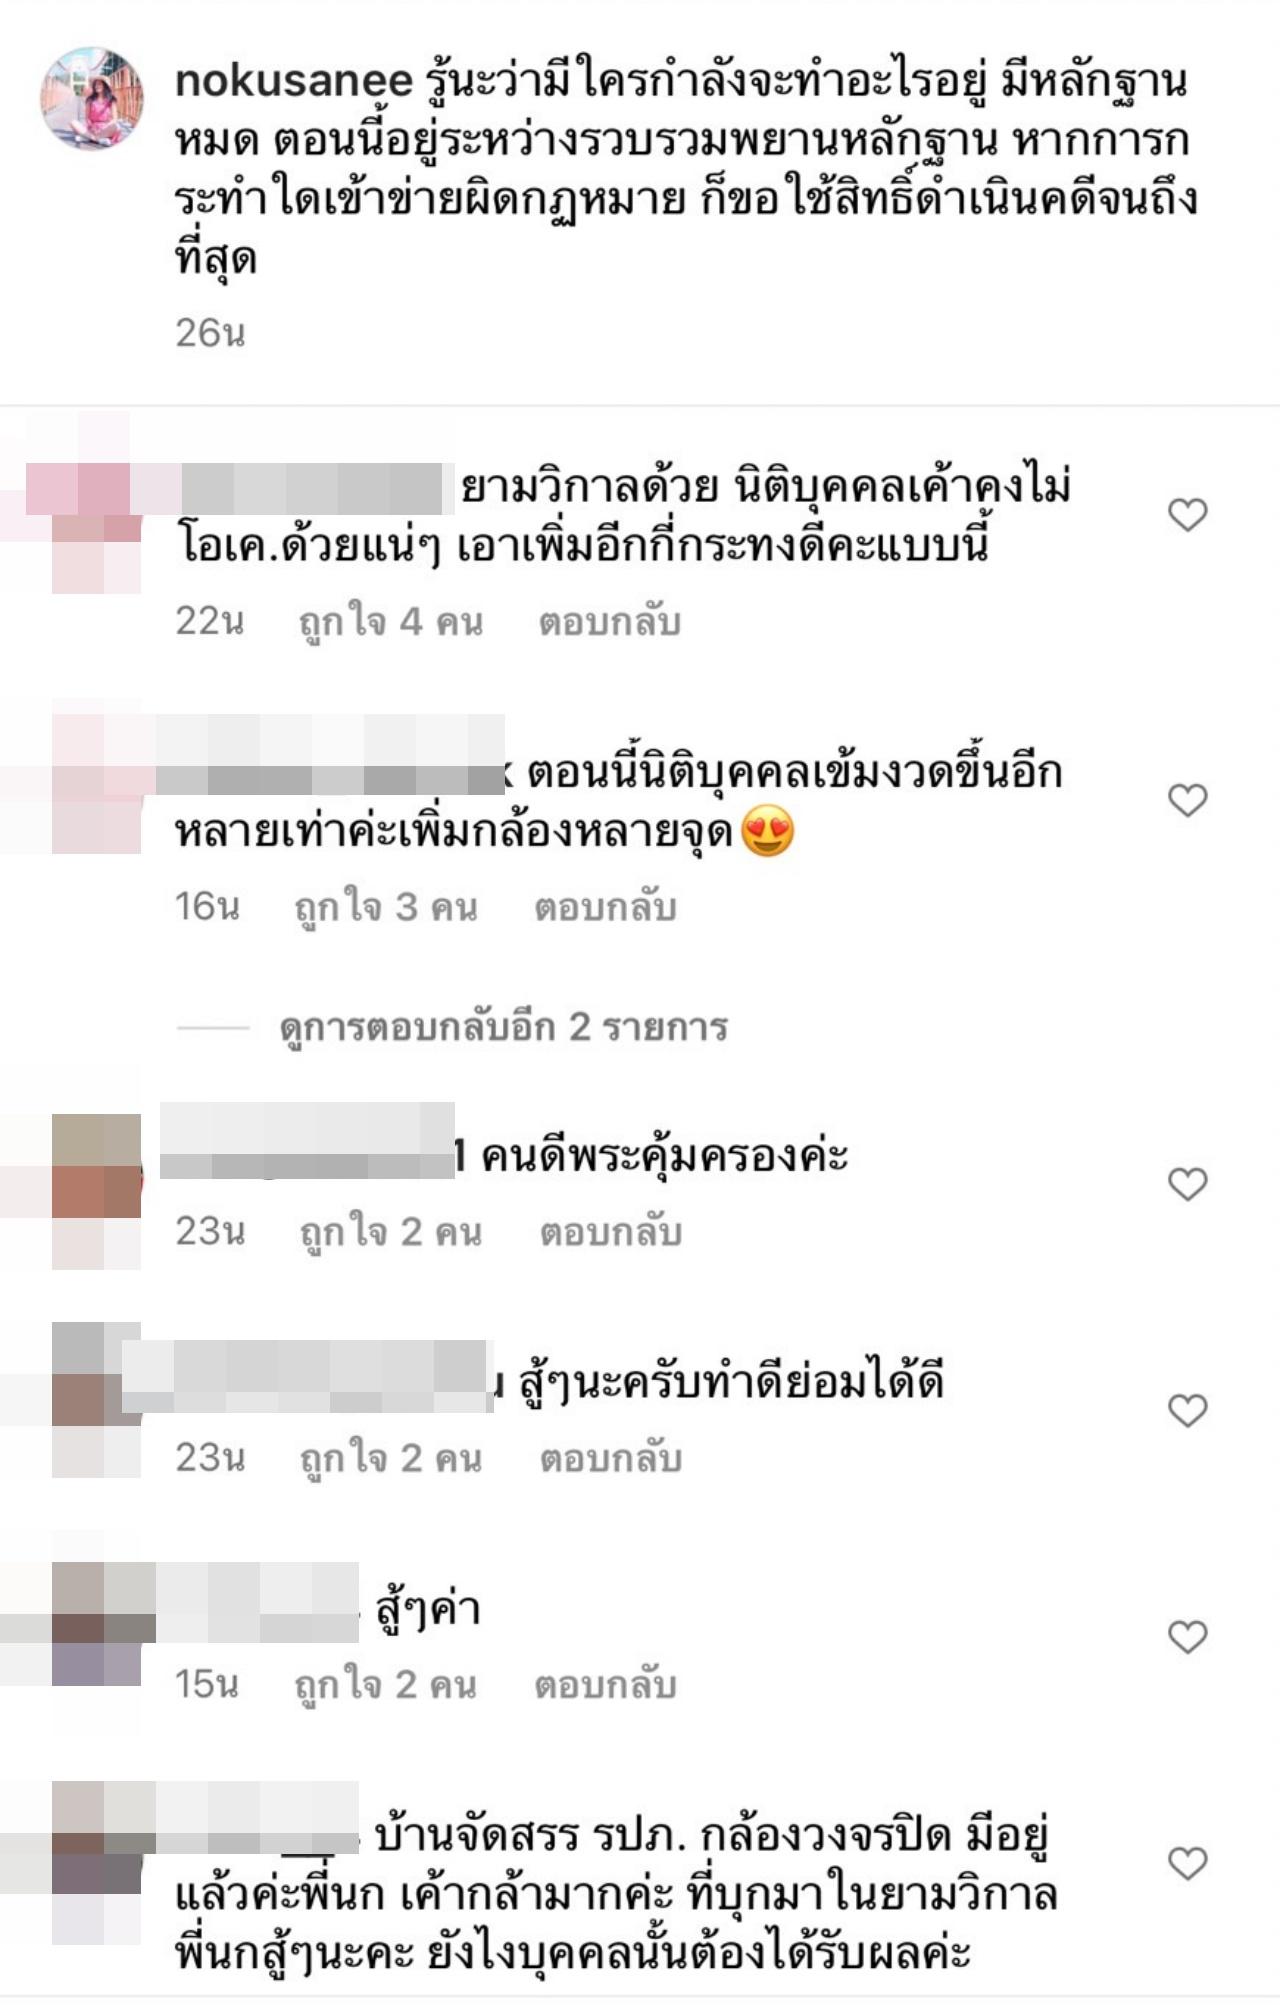Open the nokusanee username link
1280x2005 pixels.
tap(293, 81)
